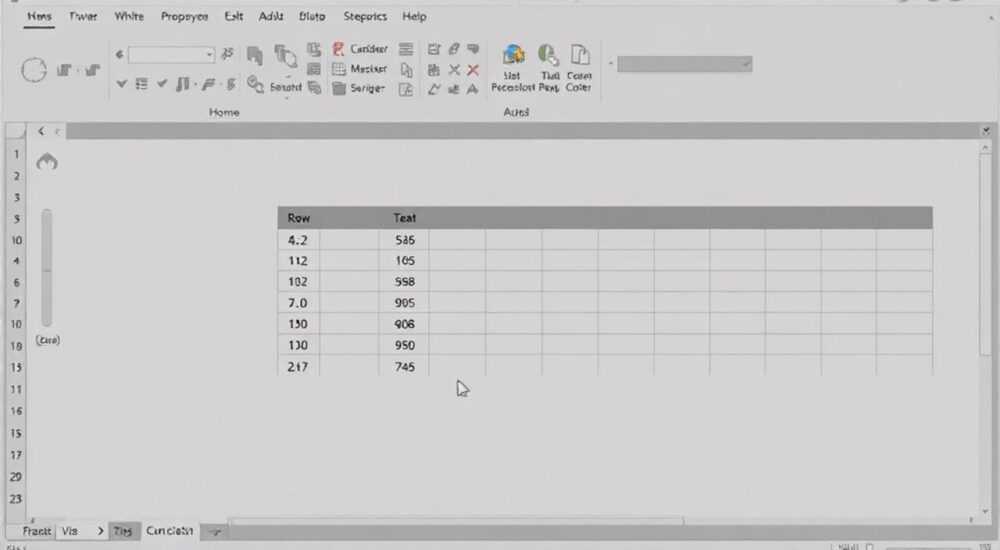Switch to the Canclatn sheet tab
The image size is (1000, 550).
[169, 531]
